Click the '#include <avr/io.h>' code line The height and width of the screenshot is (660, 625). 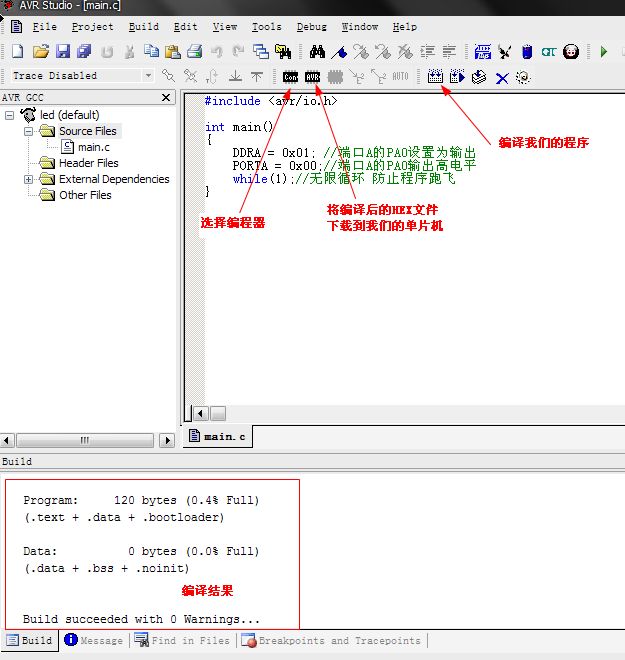click(271, 101)
